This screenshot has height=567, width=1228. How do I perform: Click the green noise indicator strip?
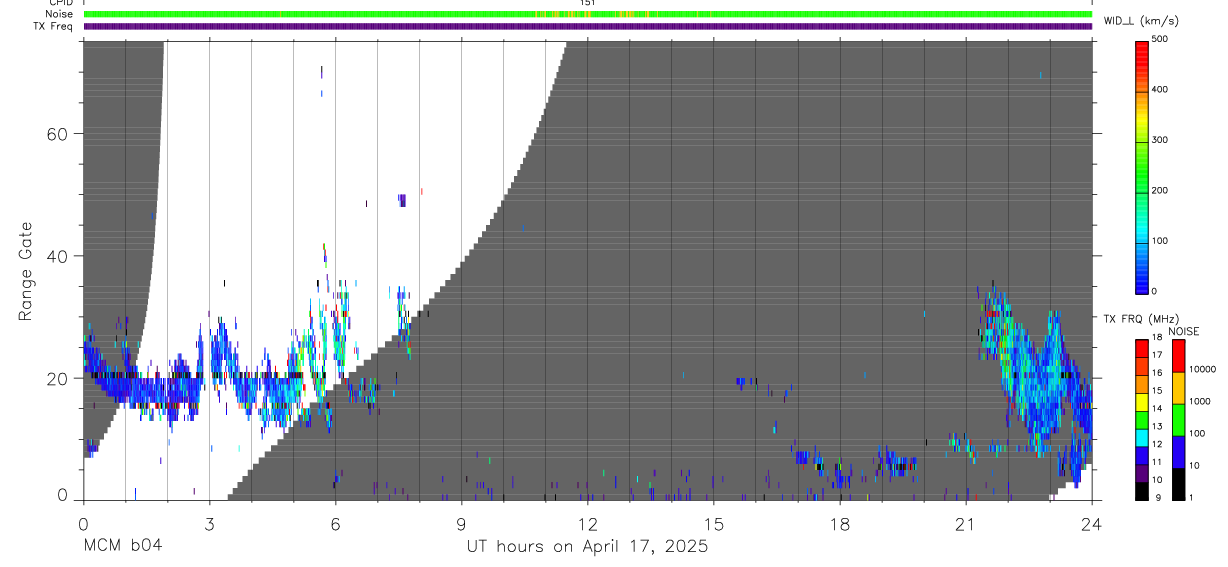[588, 15]
